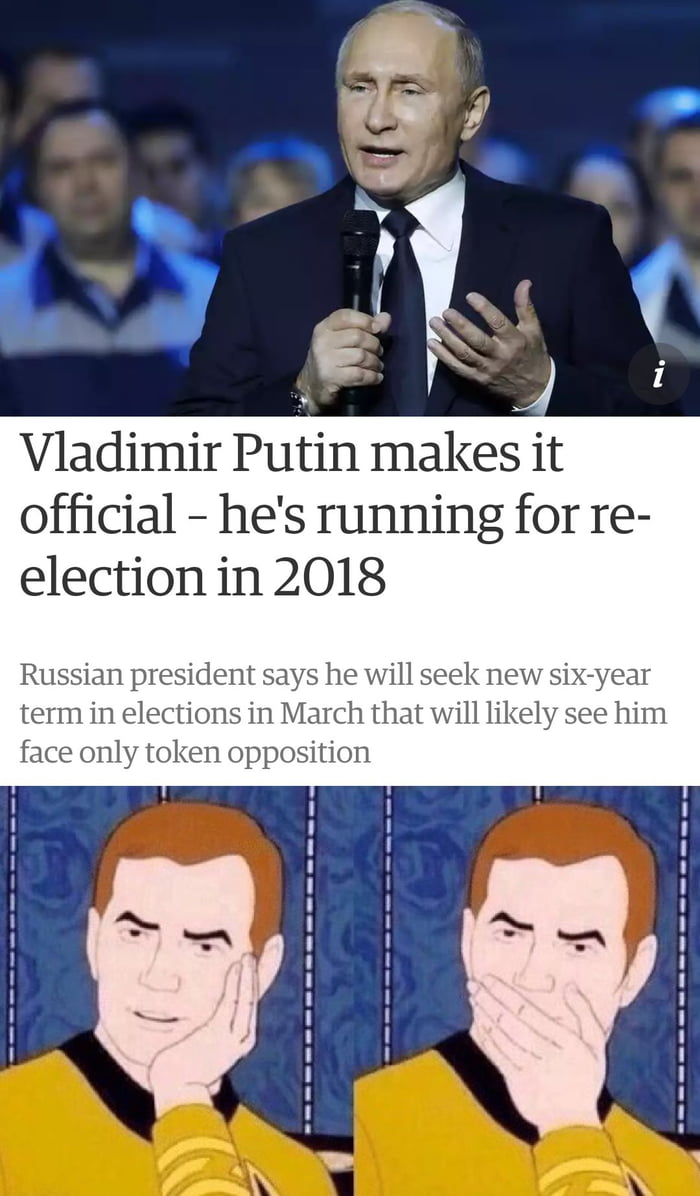
Task: Click right cartoon panel with hand covering mouth
Action: coord(528,991)
